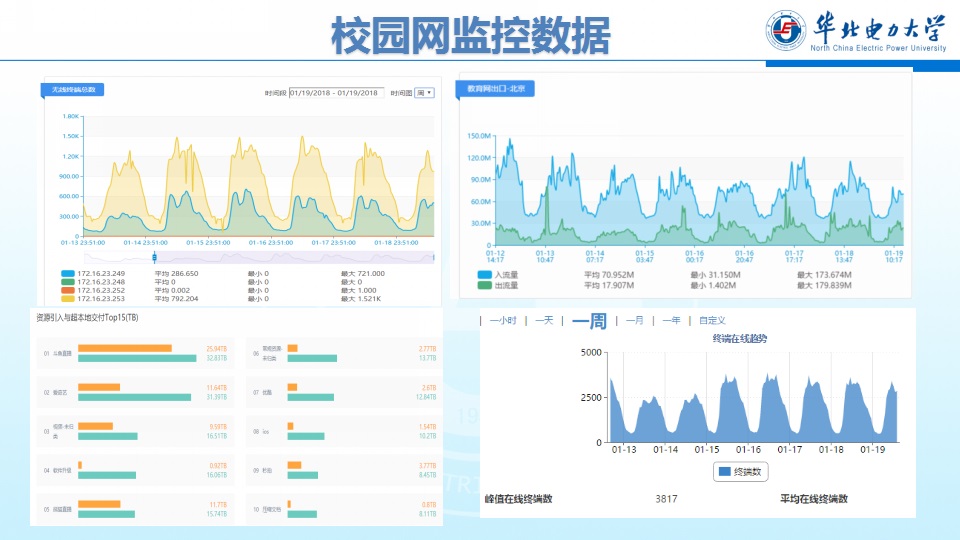Toggle the green 172.16.23.248 legend series
Screen dimensions: 960x540
(x=68, y=282)
